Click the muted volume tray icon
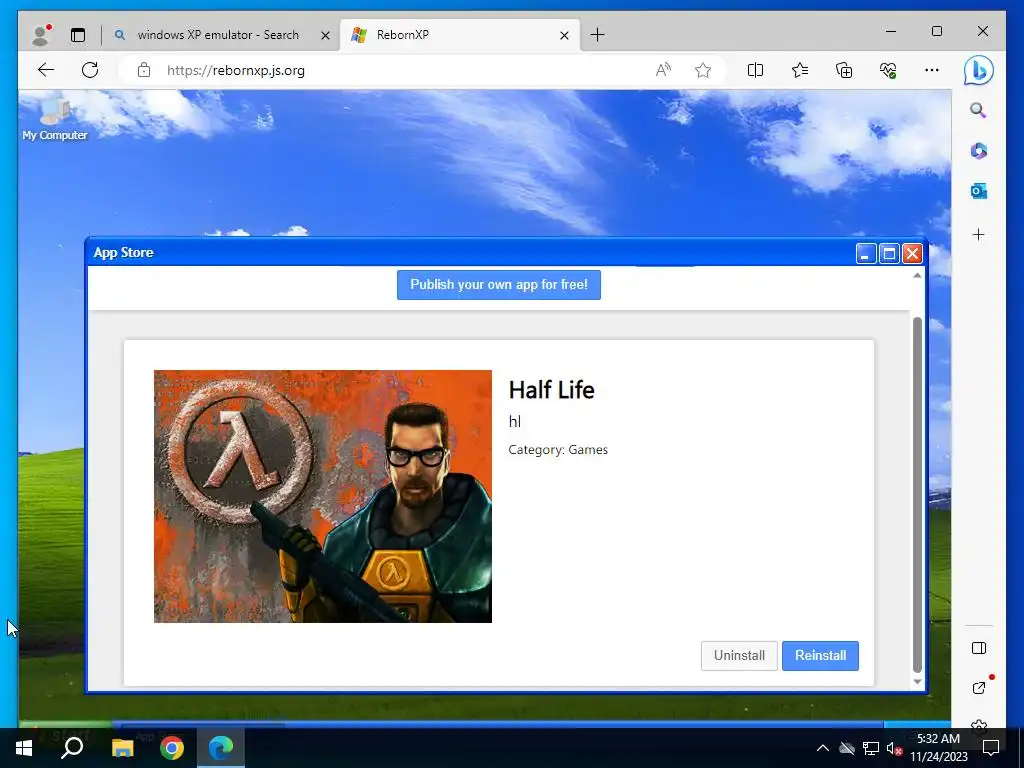 894,748
